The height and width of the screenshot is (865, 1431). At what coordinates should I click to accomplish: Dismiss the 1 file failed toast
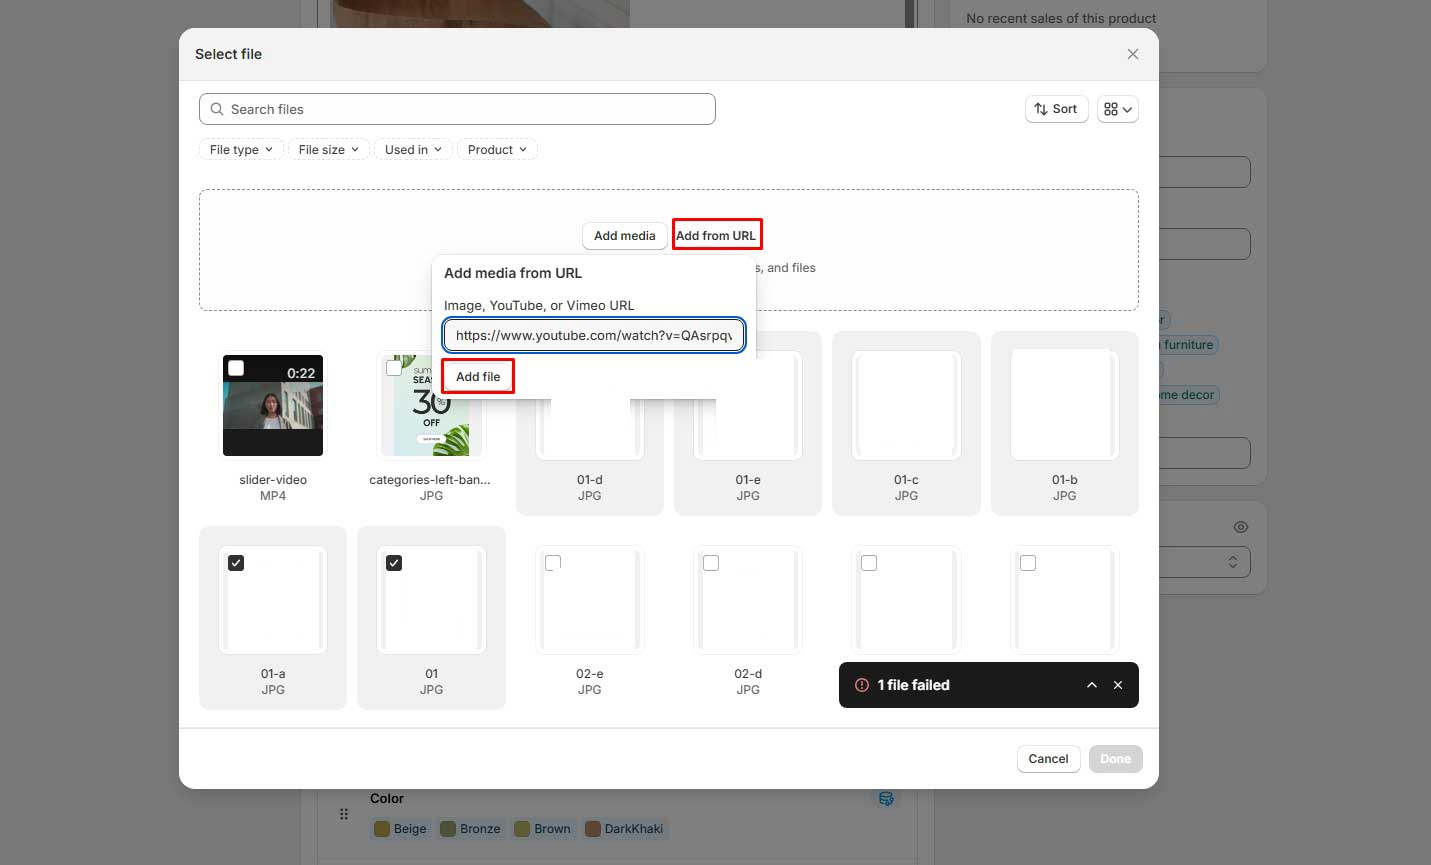tap(1118, 685)
